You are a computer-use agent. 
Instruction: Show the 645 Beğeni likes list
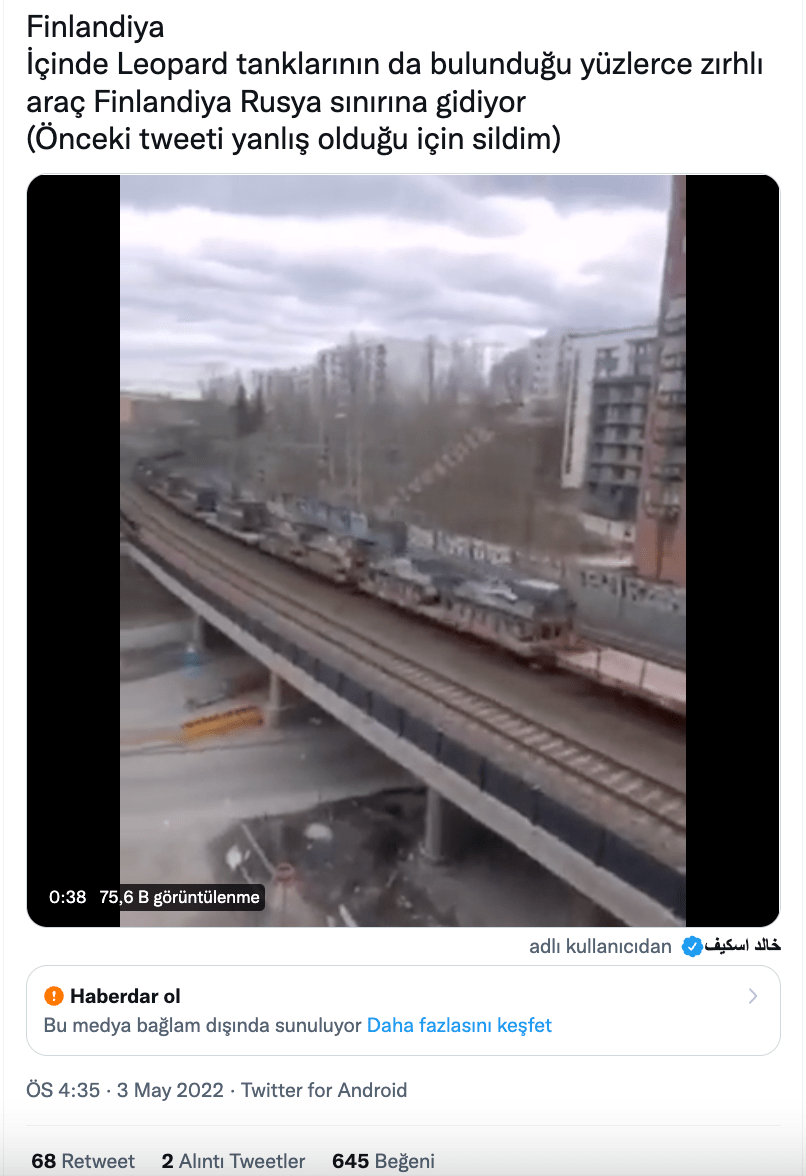(x=383, y=1161)
